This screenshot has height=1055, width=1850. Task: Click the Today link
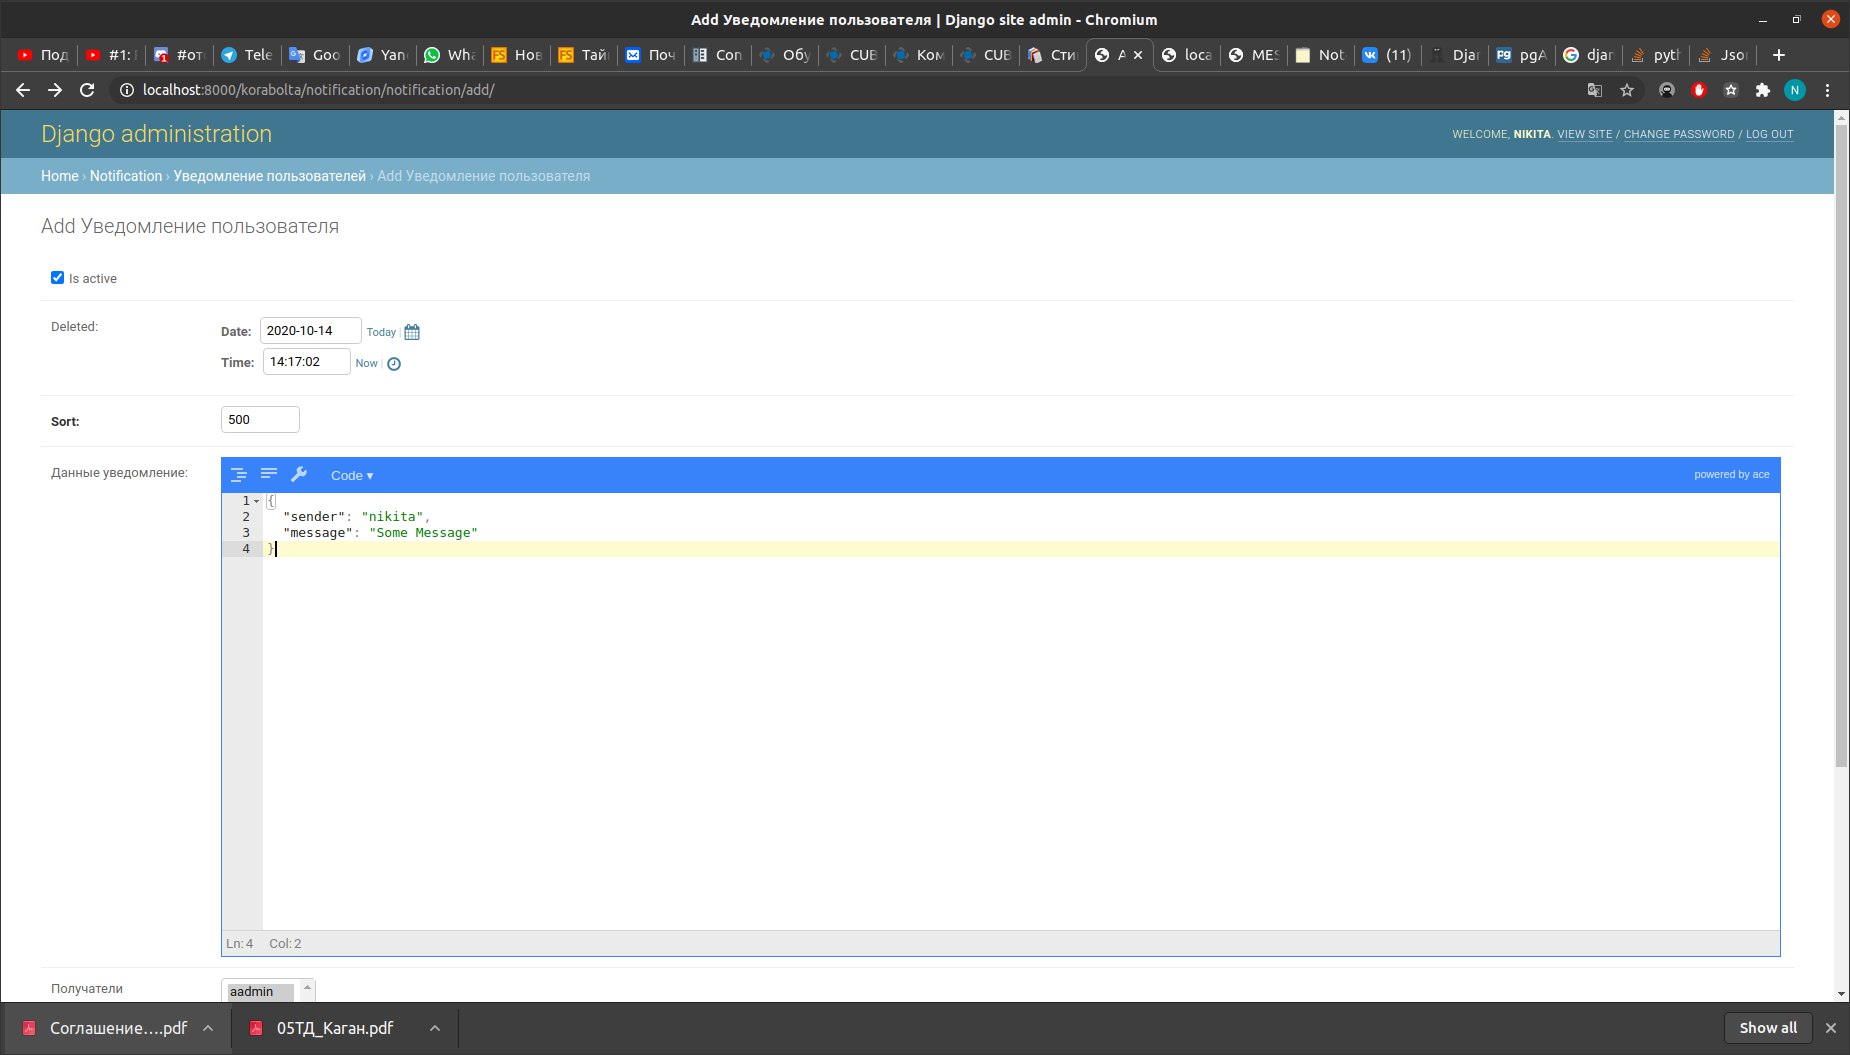(x=381, y=332)
